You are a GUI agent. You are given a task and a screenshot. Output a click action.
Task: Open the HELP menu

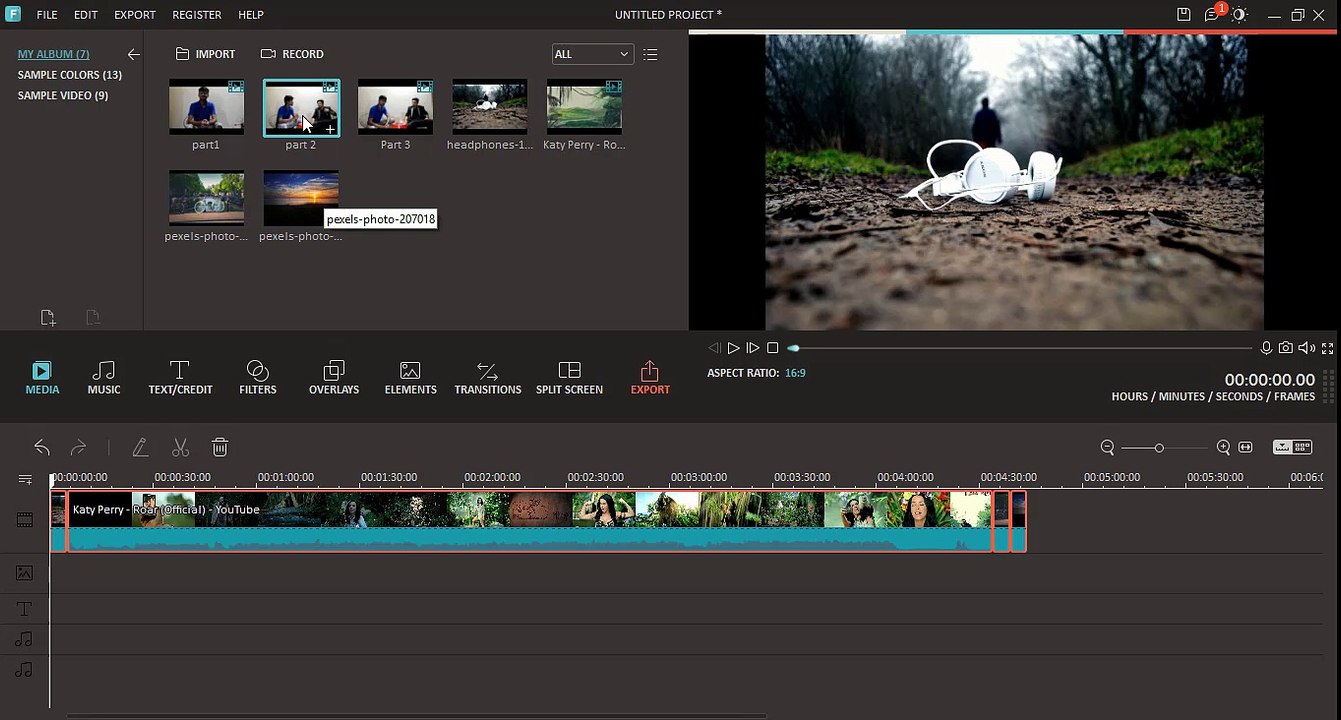click(251, 15)
